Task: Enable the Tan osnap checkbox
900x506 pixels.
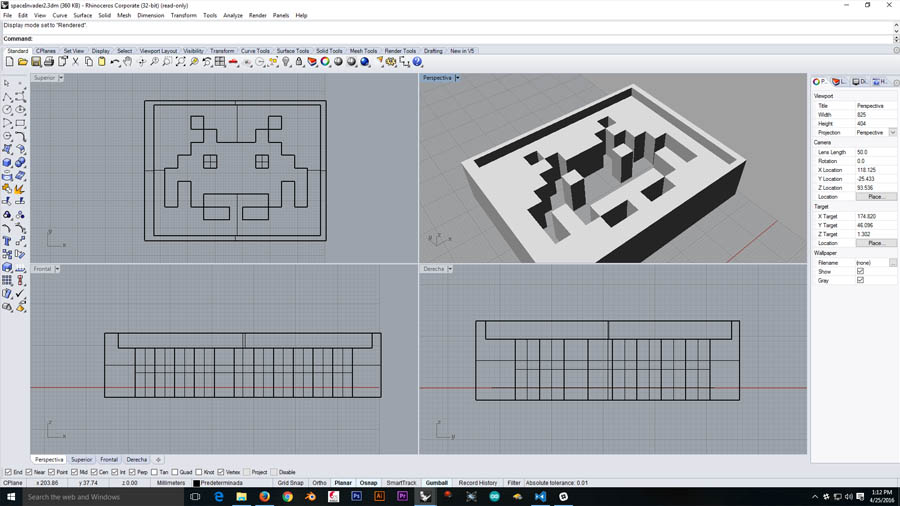Action: [x=154, y=472]
